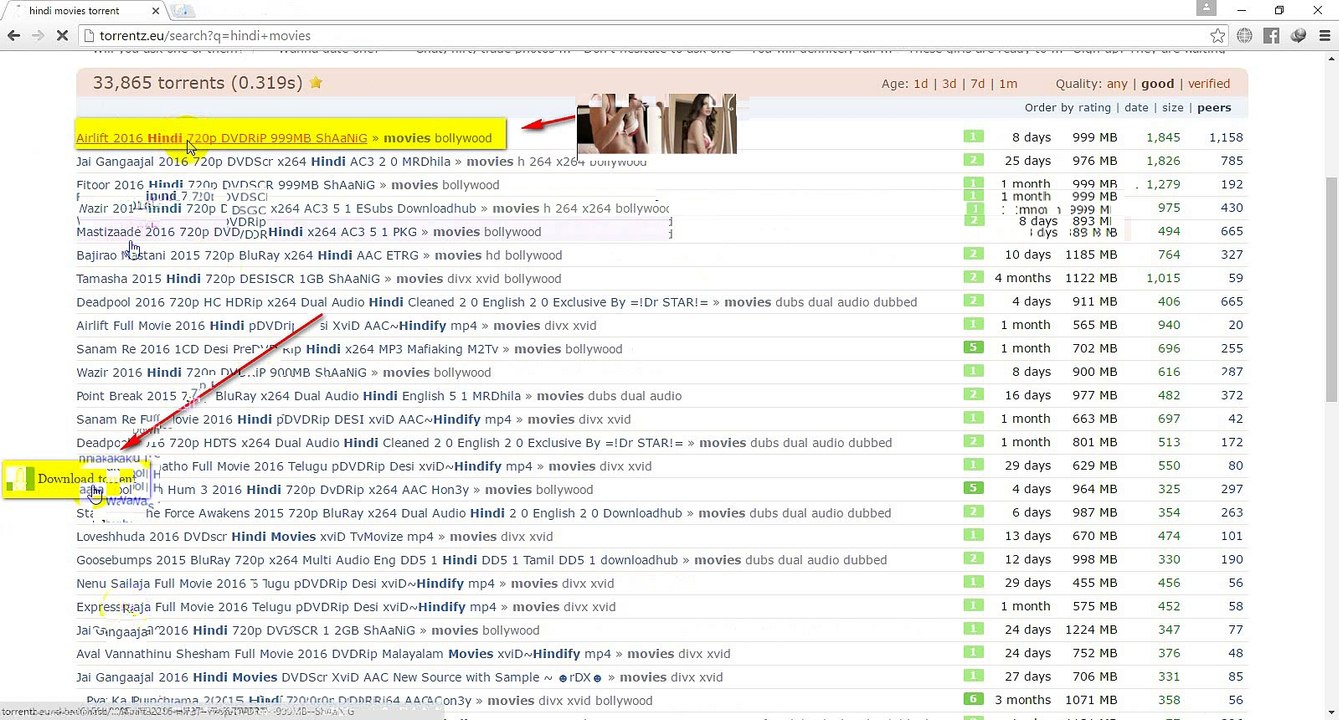The image size is (1339, 720).
Task: Open a new browser tab
Action: point(182,11)
